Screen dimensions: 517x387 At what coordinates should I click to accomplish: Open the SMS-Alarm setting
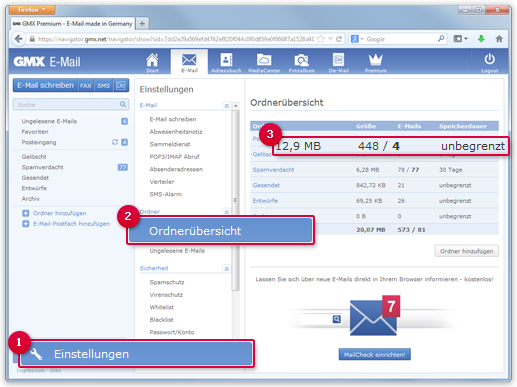(166, 194)
